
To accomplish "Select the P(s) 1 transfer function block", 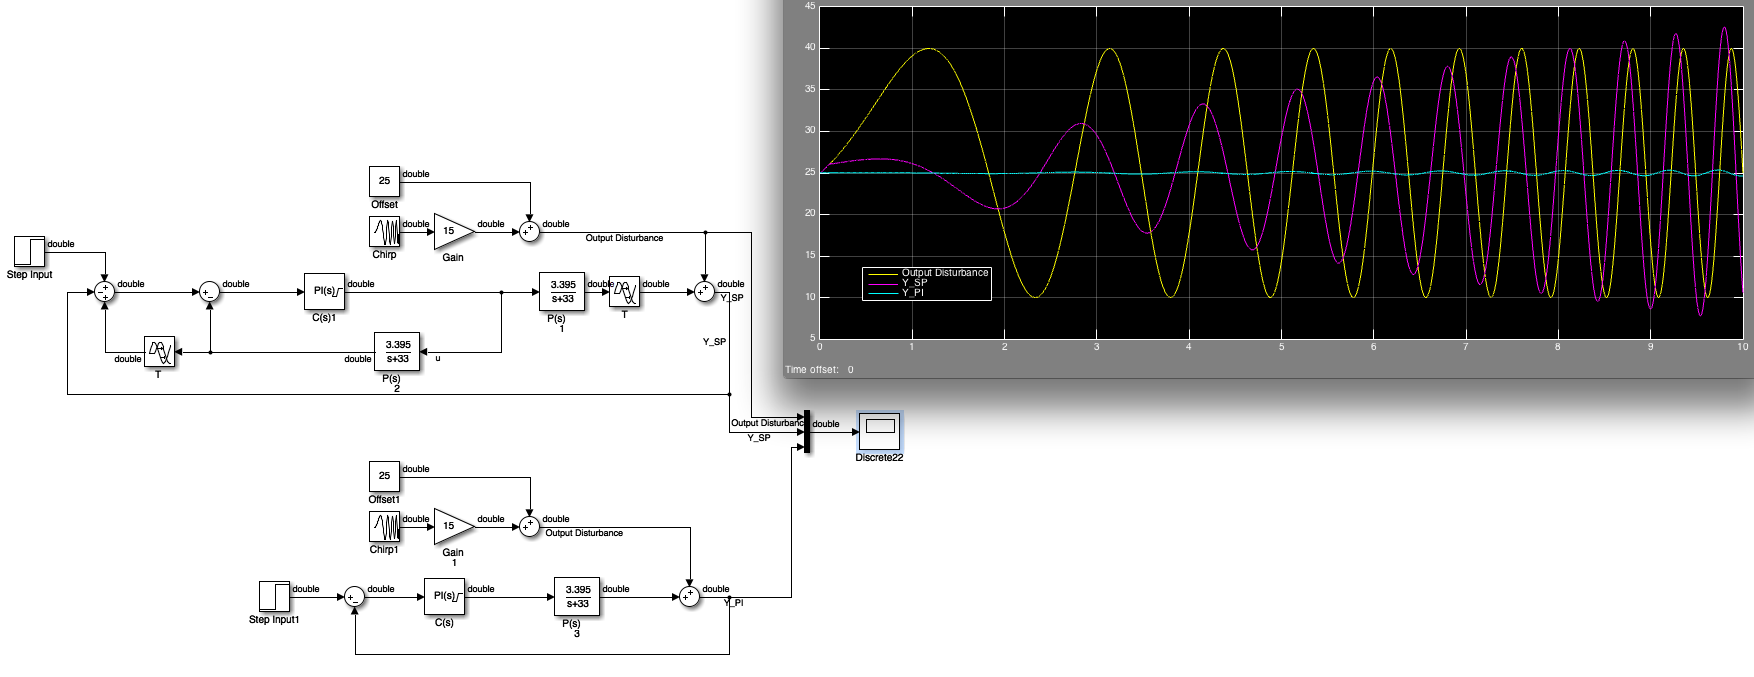I will pyautogui.click(x=562, y=292).
